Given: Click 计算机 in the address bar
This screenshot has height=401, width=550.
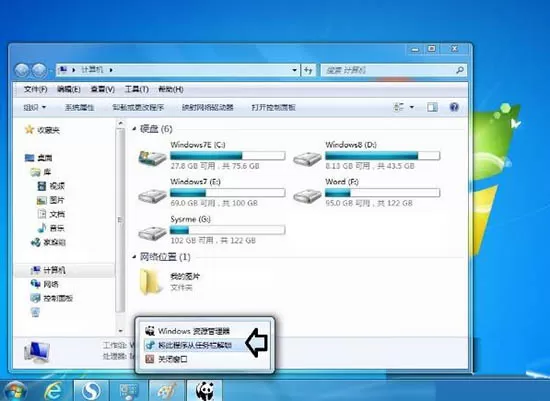Looking at the screenshot, I should point(92,70).
